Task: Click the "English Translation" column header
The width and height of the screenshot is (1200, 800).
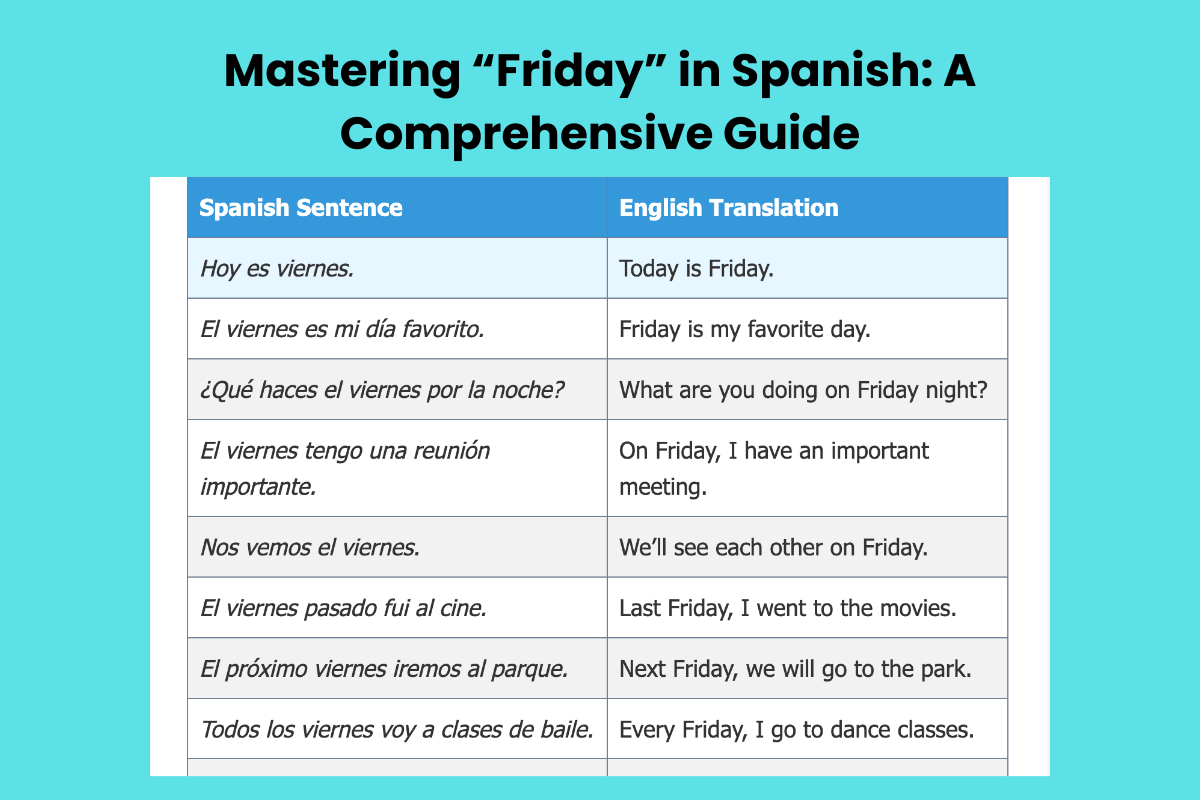Action: pyautogui.click(x=729, y=208)
